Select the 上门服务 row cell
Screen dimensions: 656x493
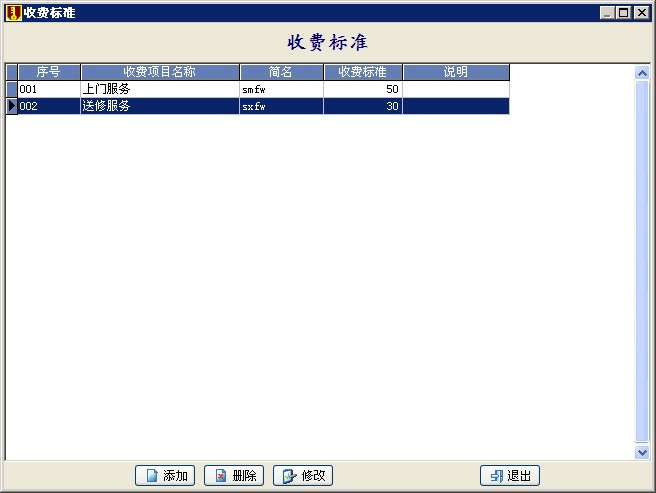click(x=159, y=89)
